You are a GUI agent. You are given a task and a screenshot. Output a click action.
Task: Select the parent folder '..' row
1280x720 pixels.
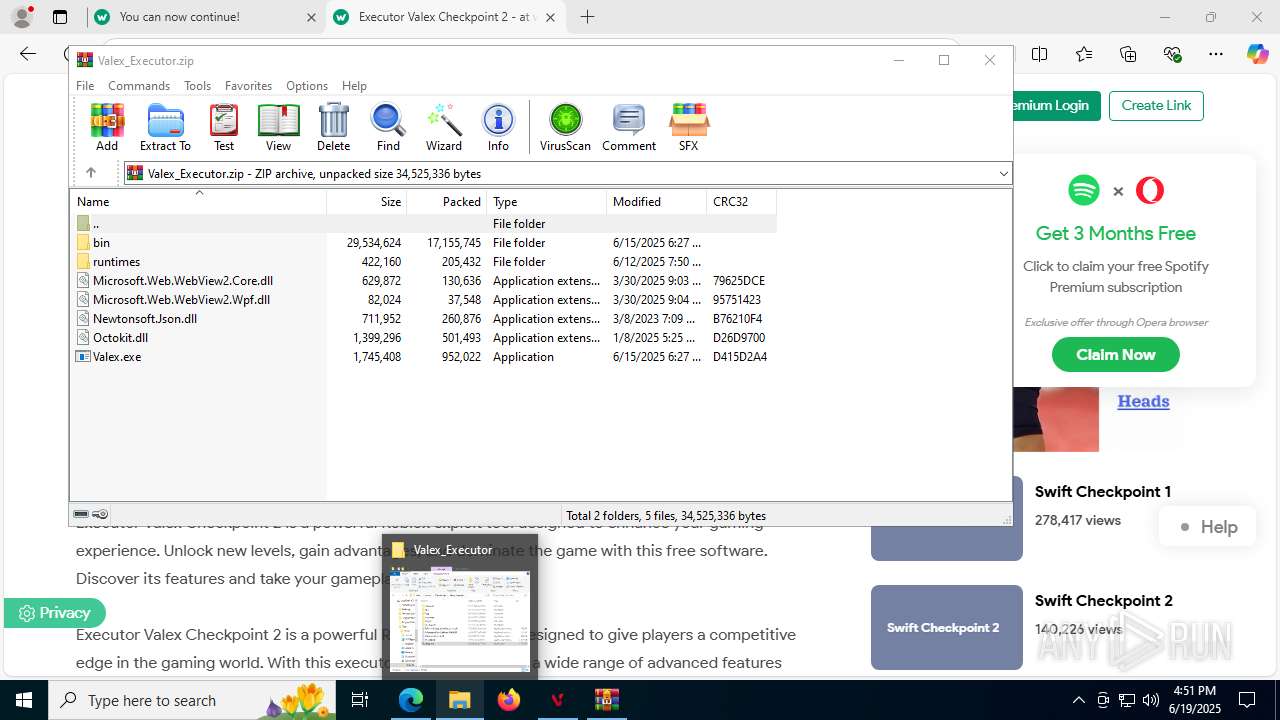pos(423,223)
